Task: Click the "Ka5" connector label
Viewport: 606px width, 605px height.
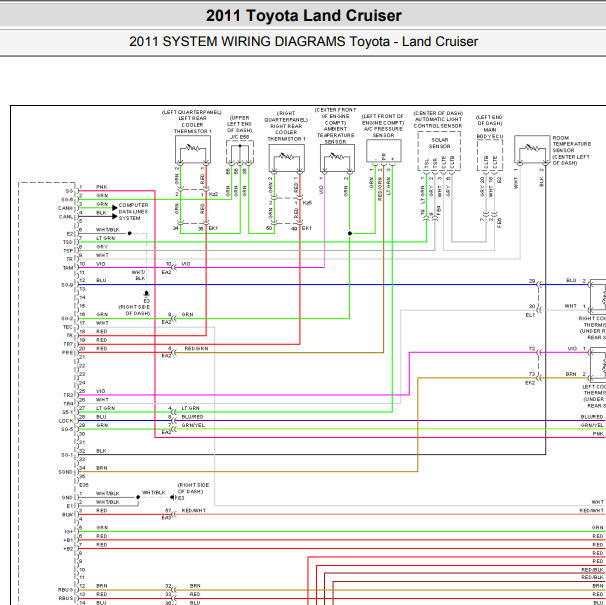Action: (x=307, y=203)
